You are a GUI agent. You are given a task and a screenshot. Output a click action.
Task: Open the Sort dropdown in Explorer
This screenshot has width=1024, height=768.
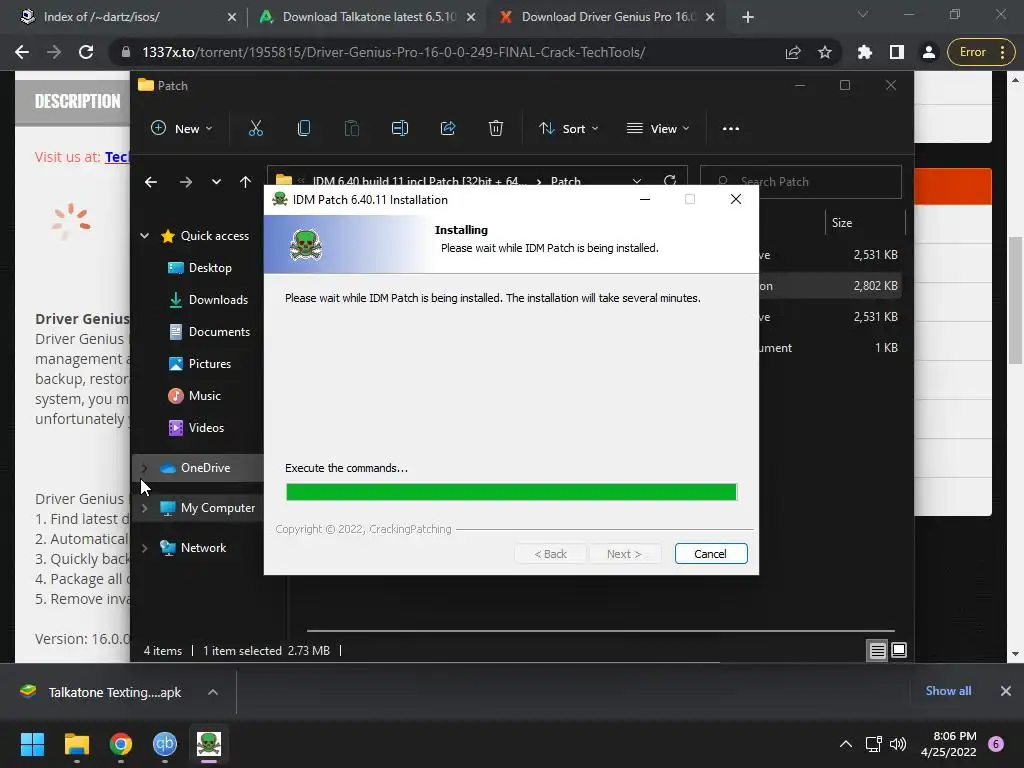[568, 129]
